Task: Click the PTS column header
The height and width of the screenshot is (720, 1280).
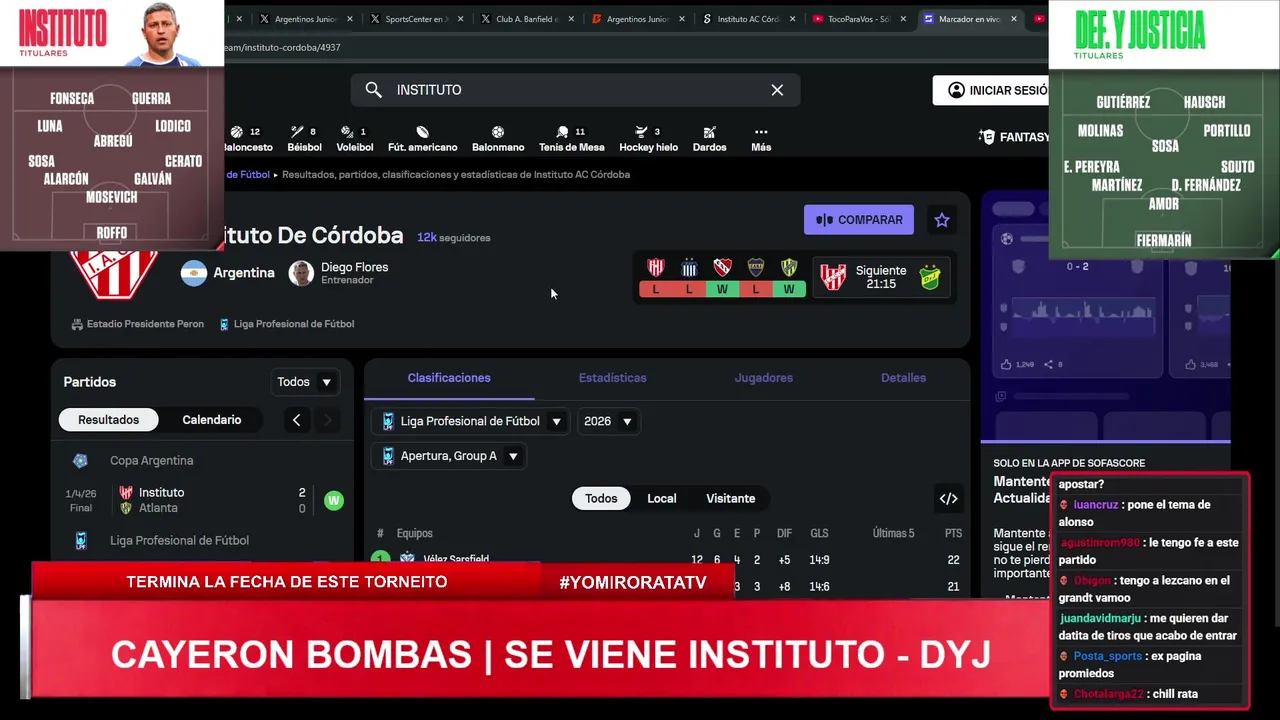Action: point(953,534)
